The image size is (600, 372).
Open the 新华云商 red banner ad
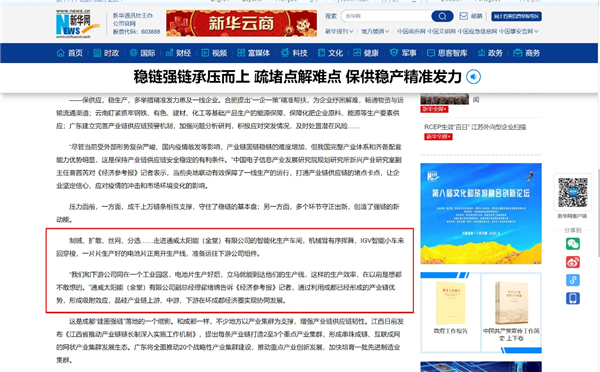click(x=241, y=23)
